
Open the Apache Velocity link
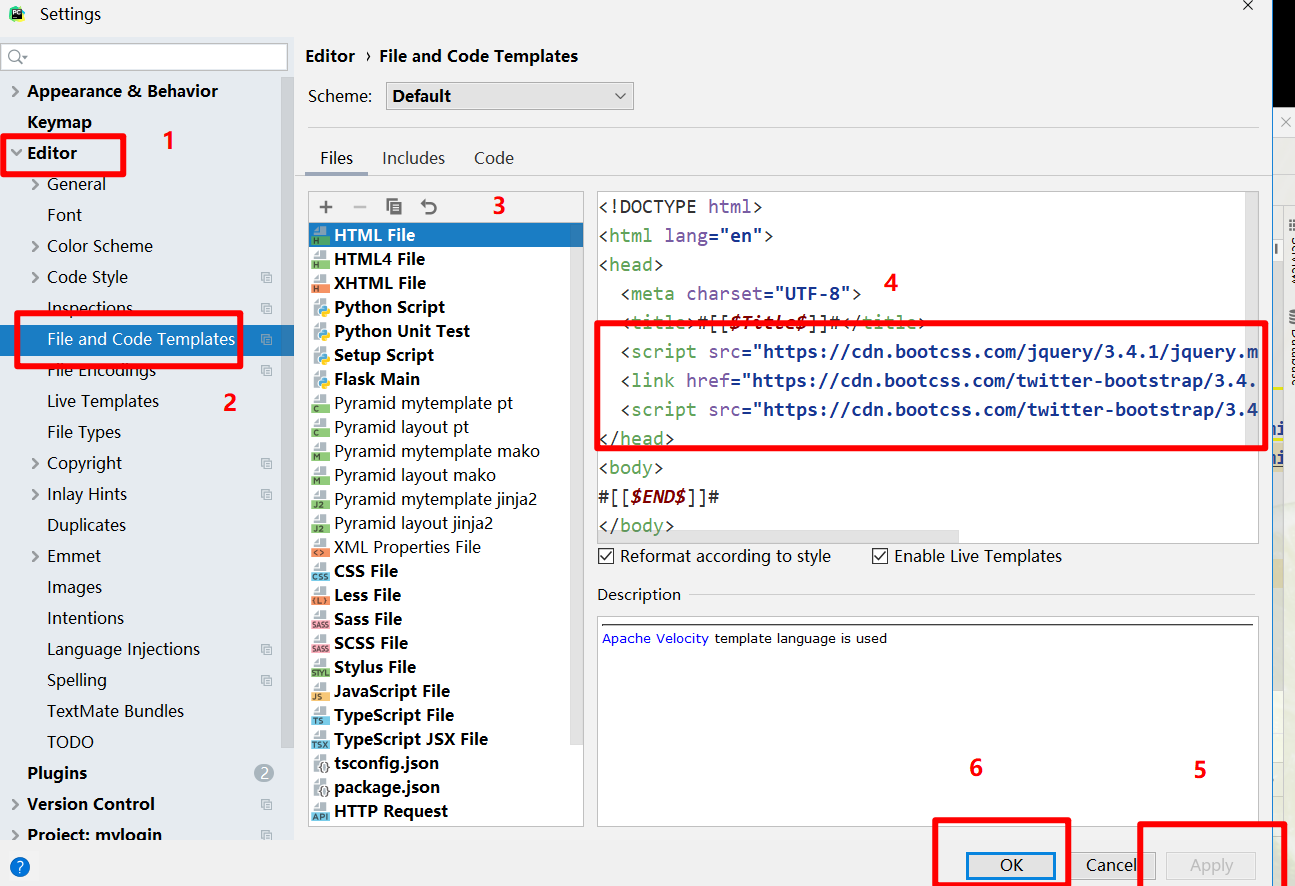(655, 638)
